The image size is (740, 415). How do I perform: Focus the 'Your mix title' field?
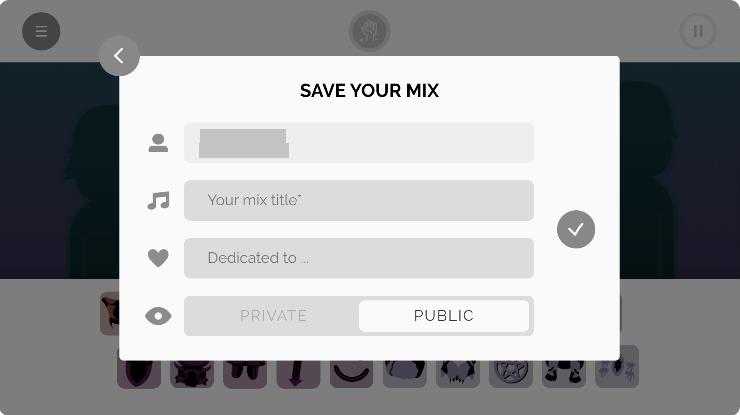(359, 200)
